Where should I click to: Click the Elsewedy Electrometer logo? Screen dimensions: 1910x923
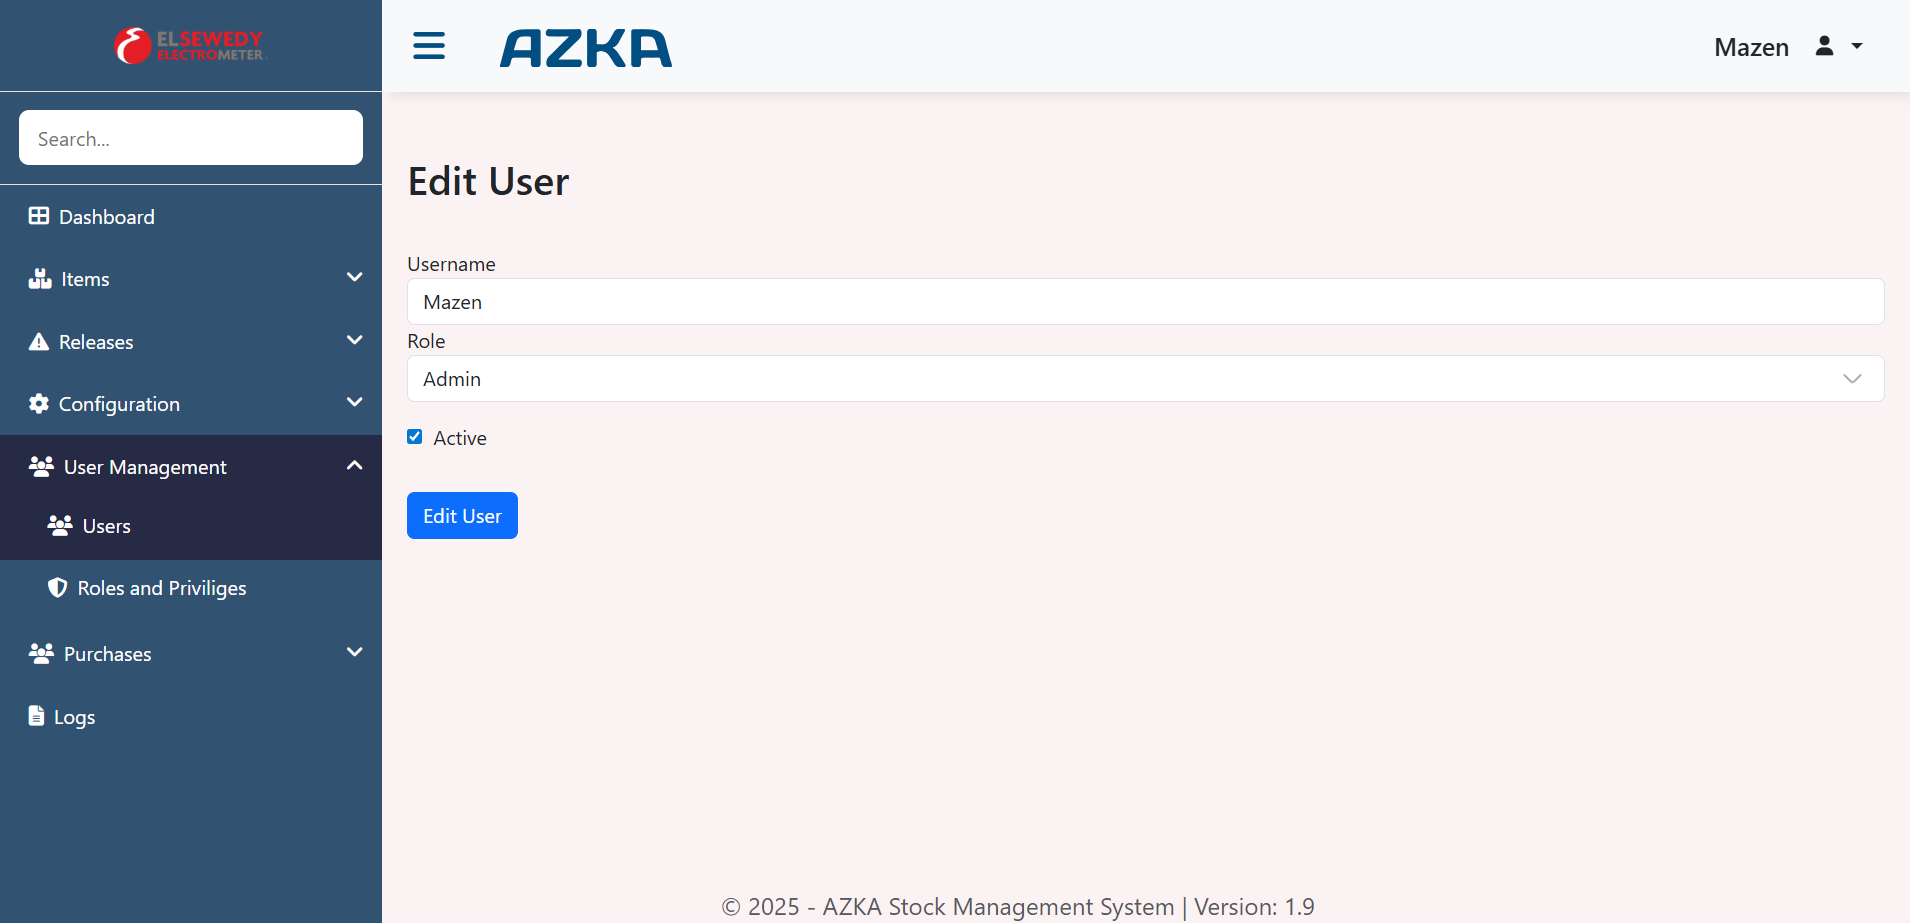coord(190,46)
